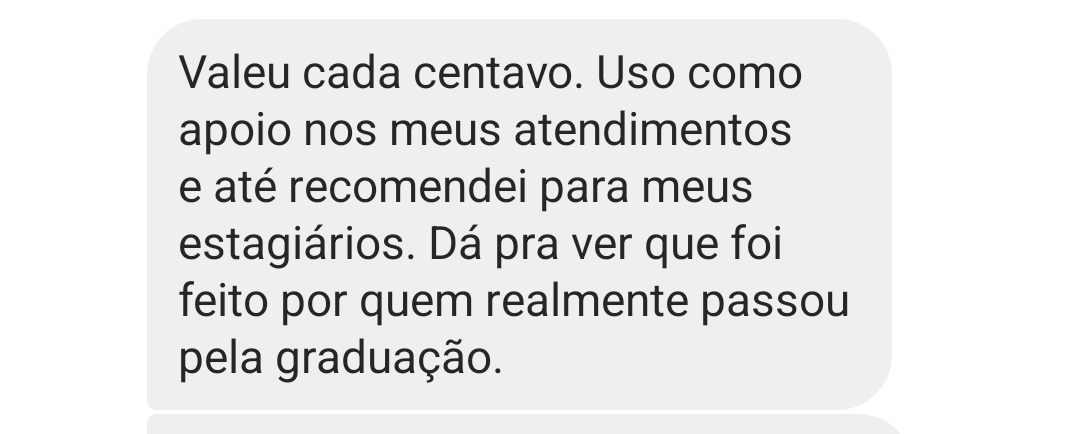Click the word 'como' ending the first line
The height and width of the screenshot is (434, 1080).
click(745, 74)
